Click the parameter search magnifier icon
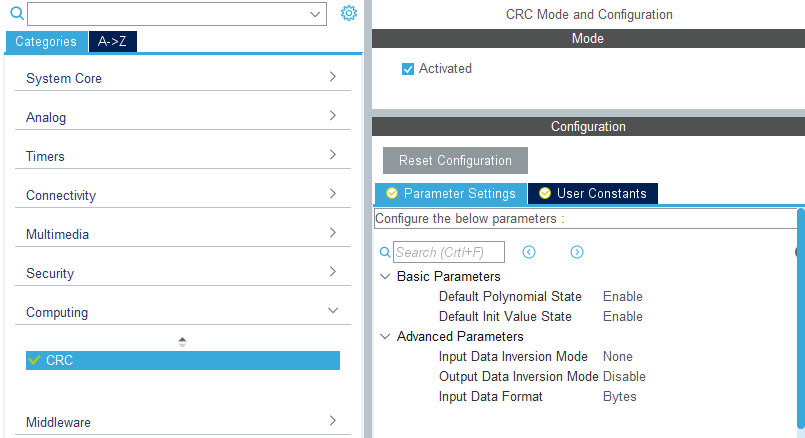The image size is (805, 438). (x=385, y=253)
